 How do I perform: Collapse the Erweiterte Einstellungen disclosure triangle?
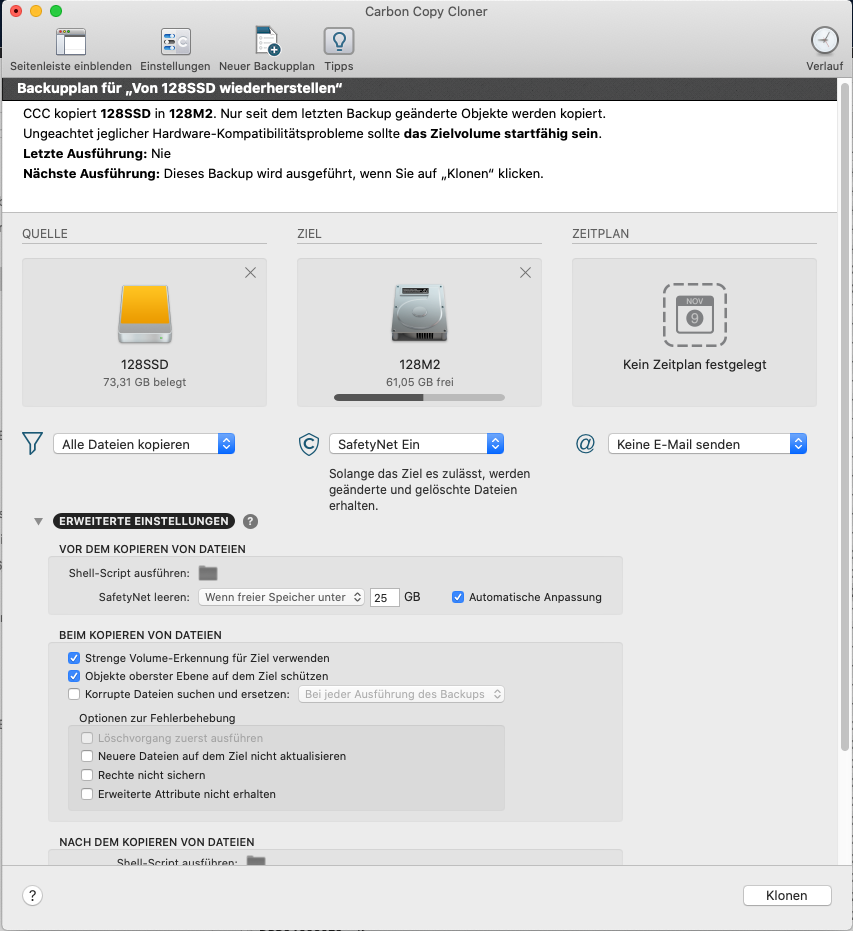point(39,521)
